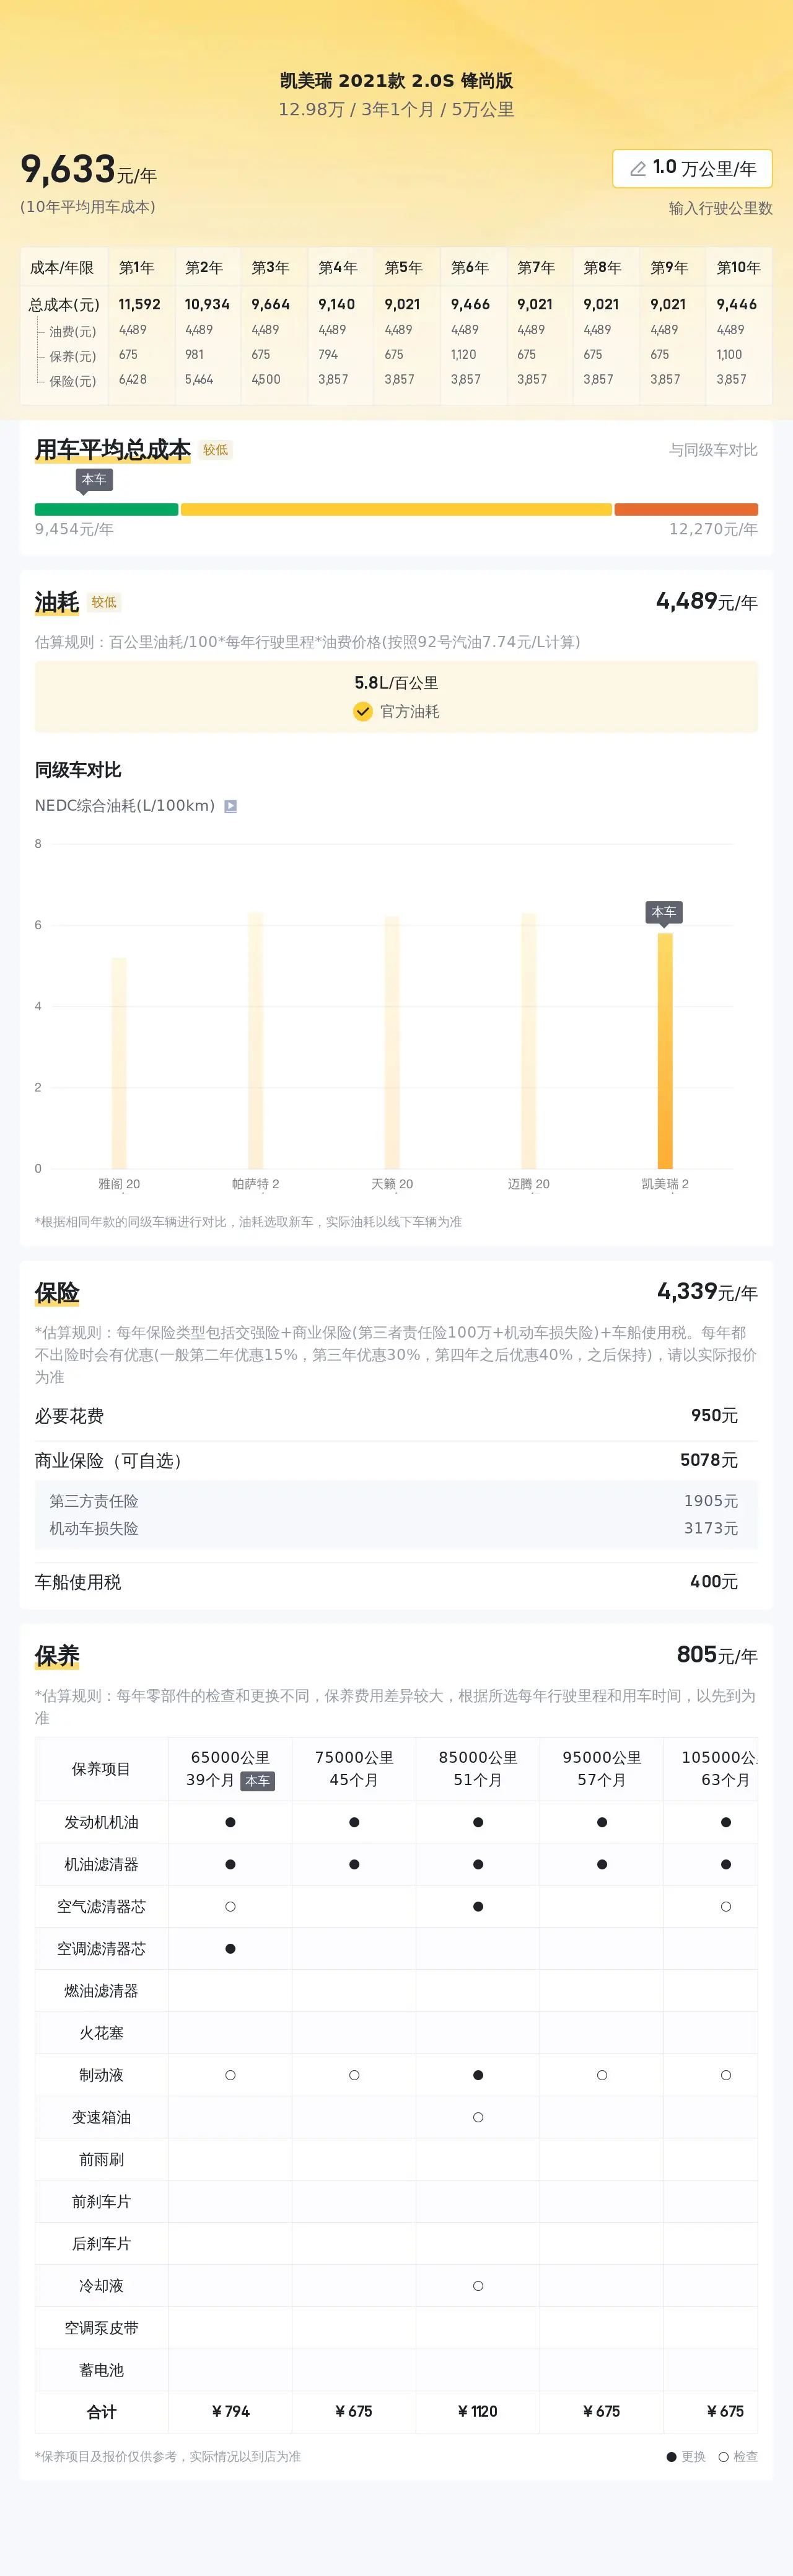
Task: Click the 本车 badge in the 39个月 header
Action: click(257, 1781)
